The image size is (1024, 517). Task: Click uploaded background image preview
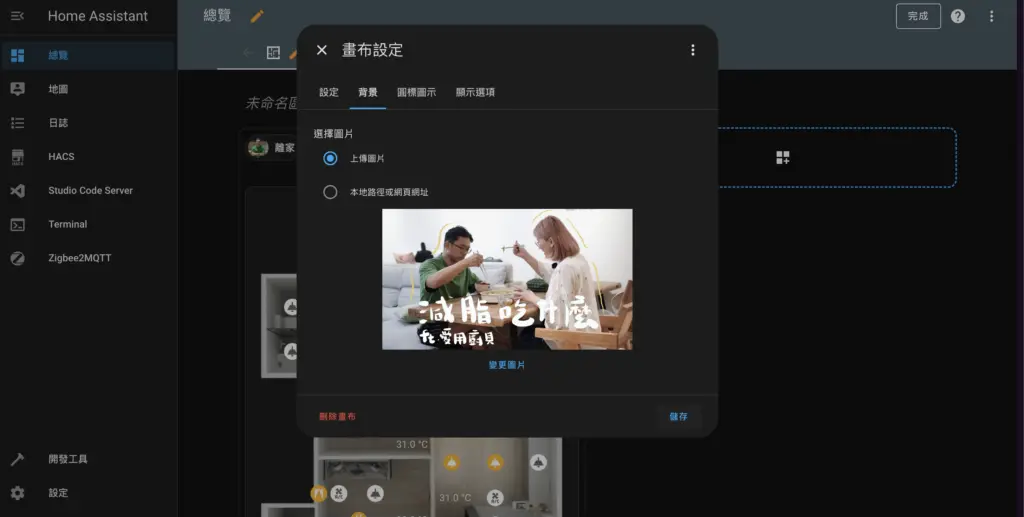point(507,279)
